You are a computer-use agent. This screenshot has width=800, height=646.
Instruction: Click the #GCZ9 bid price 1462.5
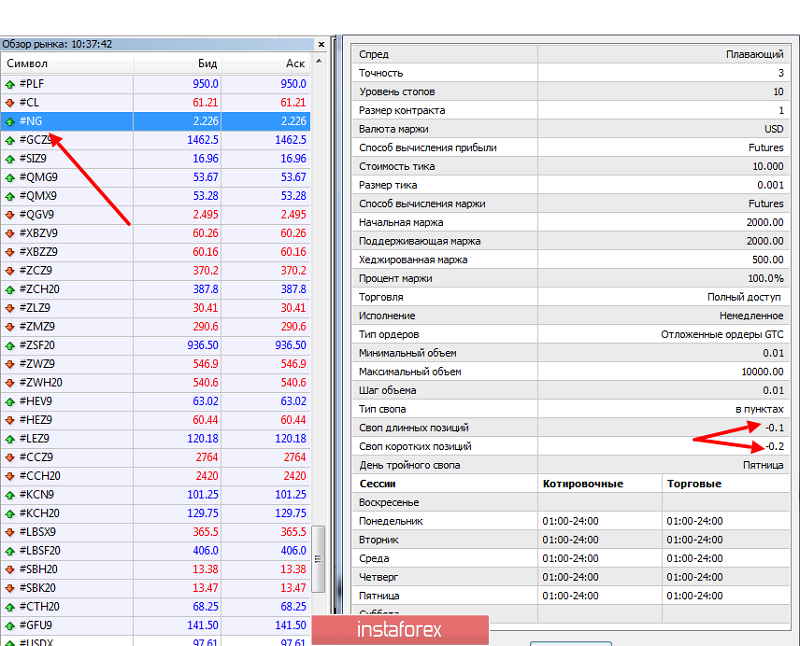point(203,140)
